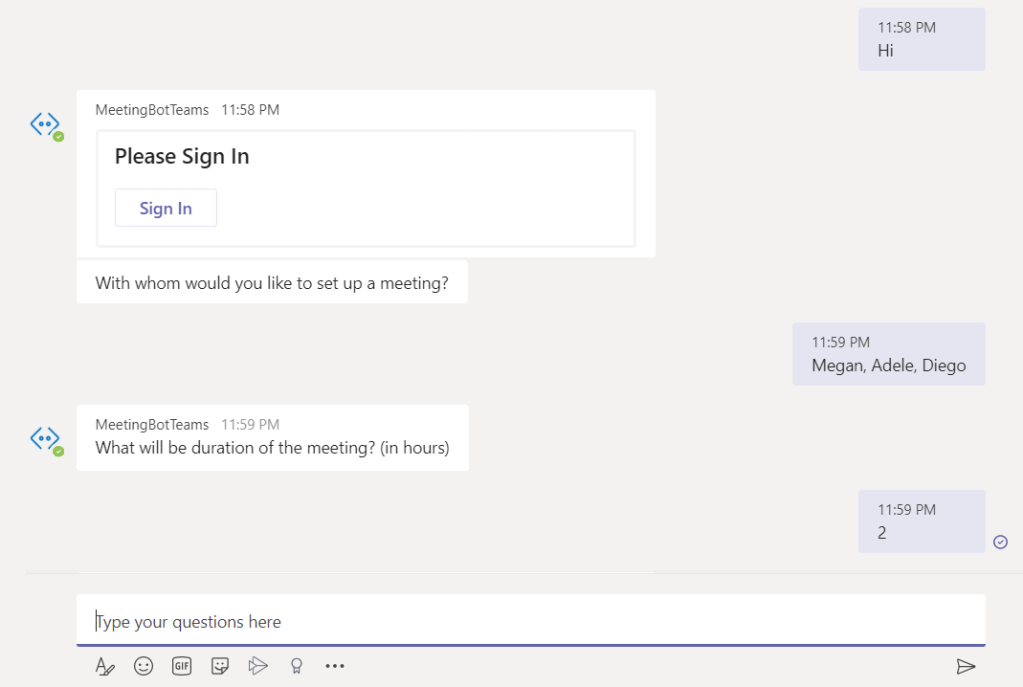Open more messaging extensions (three dots)
This screenshot has width=1023, height=687.
pyautogui.click(x=335, y=666)
